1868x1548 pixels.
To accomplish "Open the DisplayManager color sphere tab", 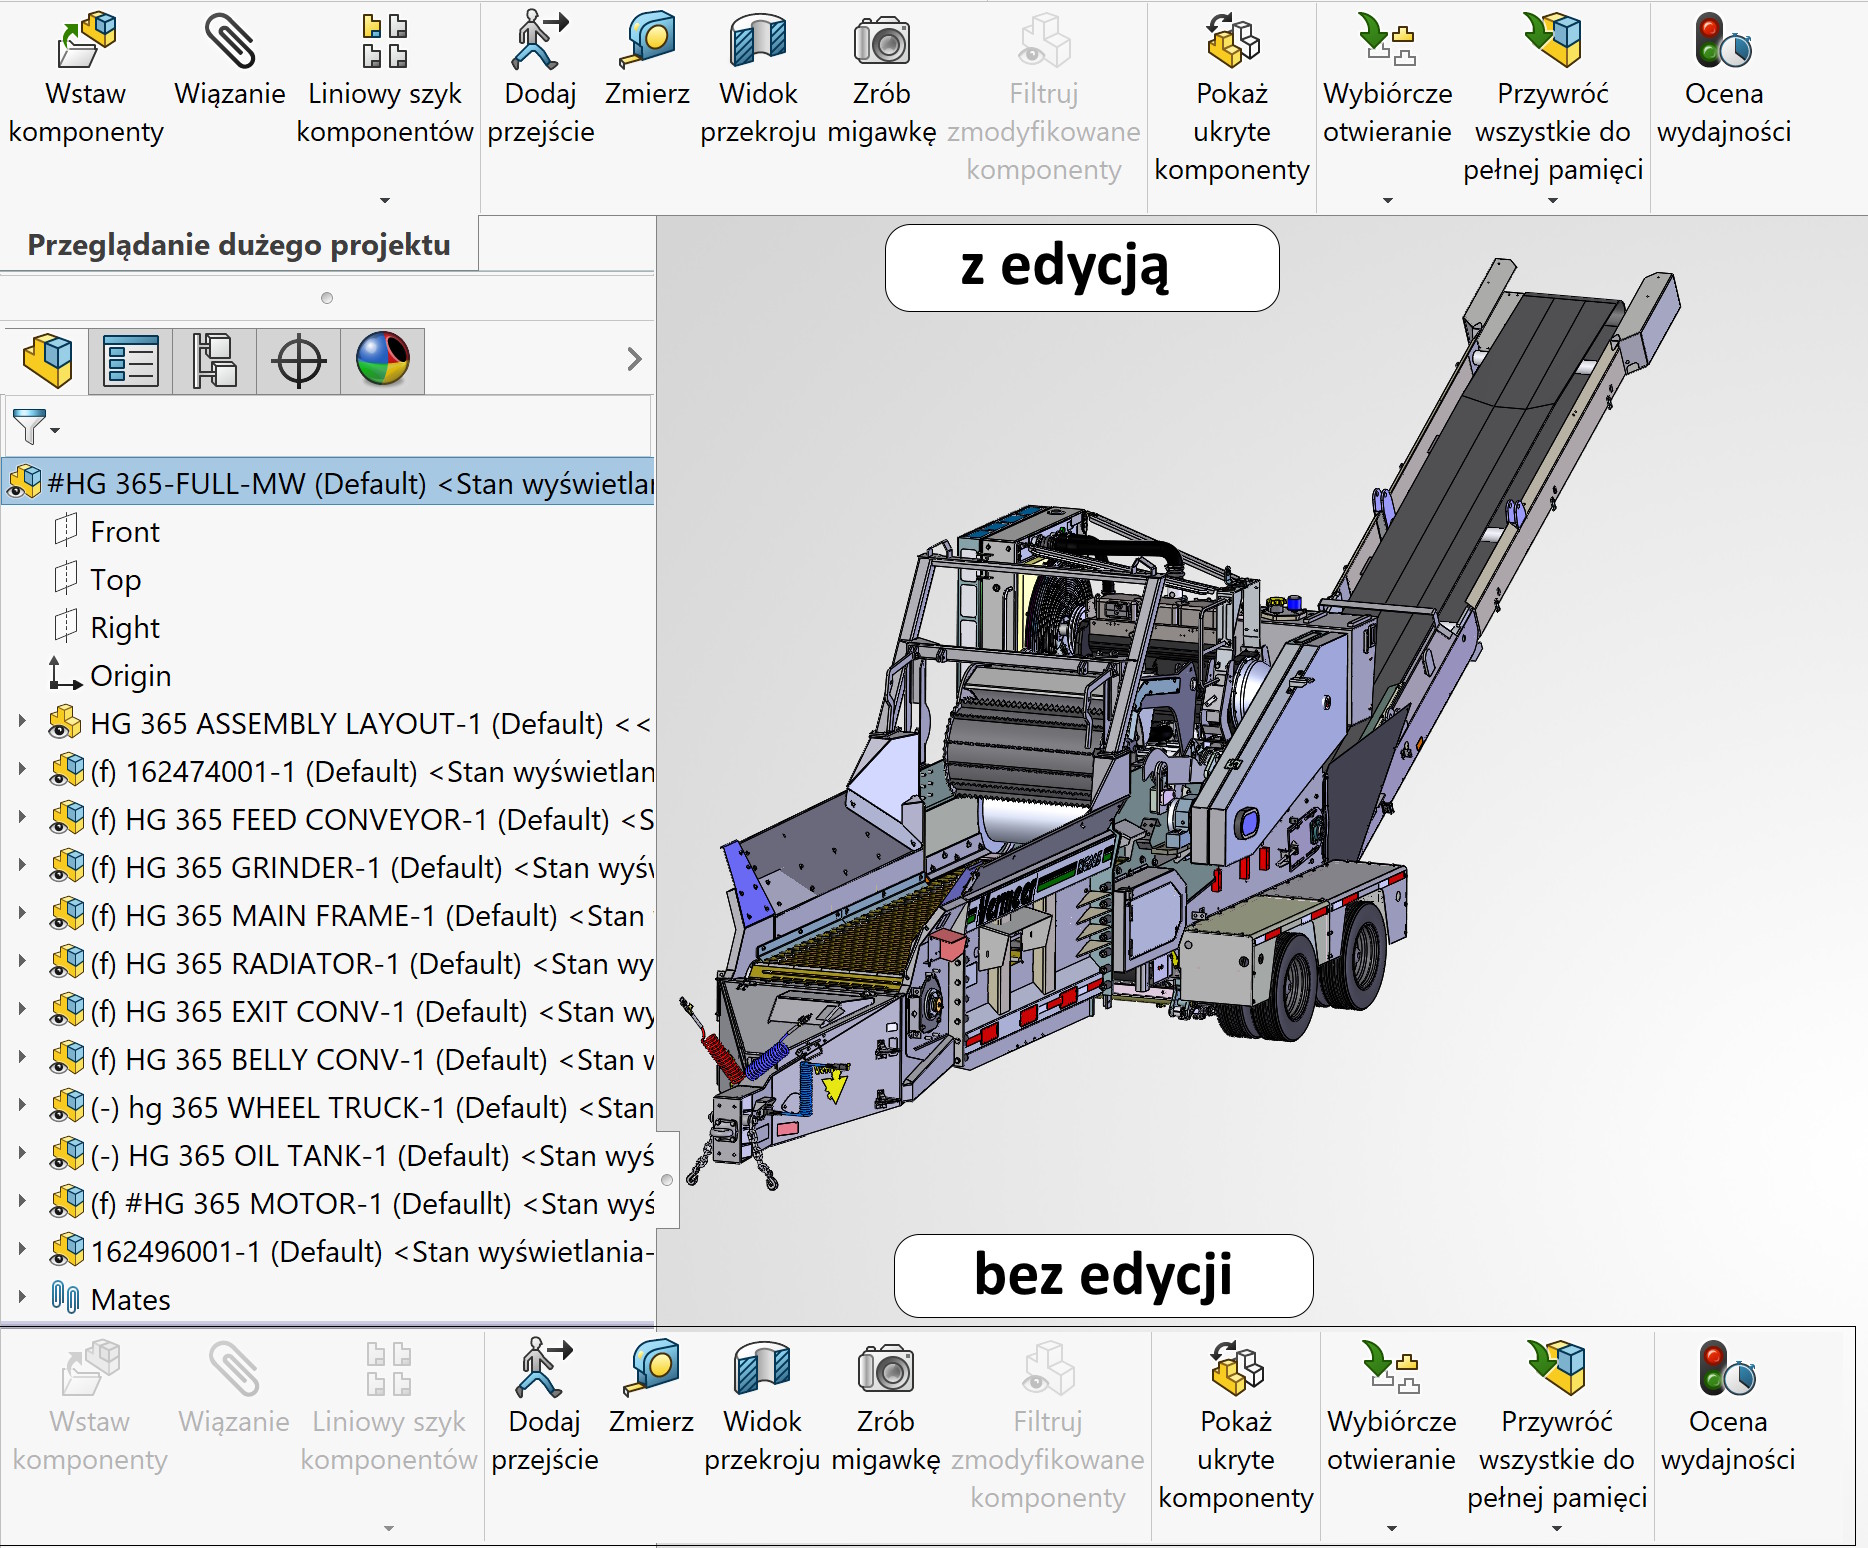I will 383,361.
